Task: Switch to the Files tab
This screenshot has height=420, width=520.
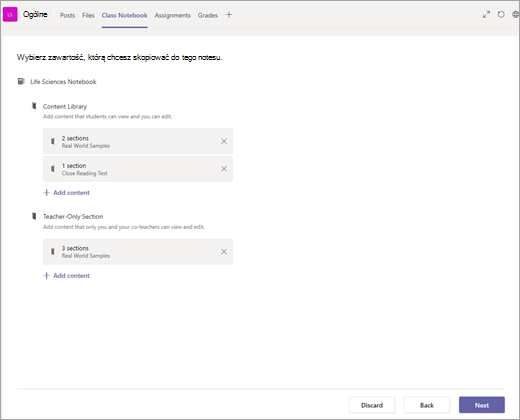Action: tap(88, 15)
